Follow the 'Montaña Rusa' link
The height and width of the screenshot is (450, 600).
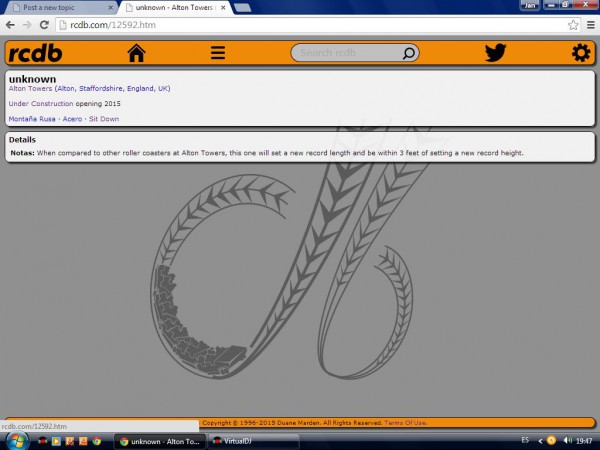(x=32, y=119)
